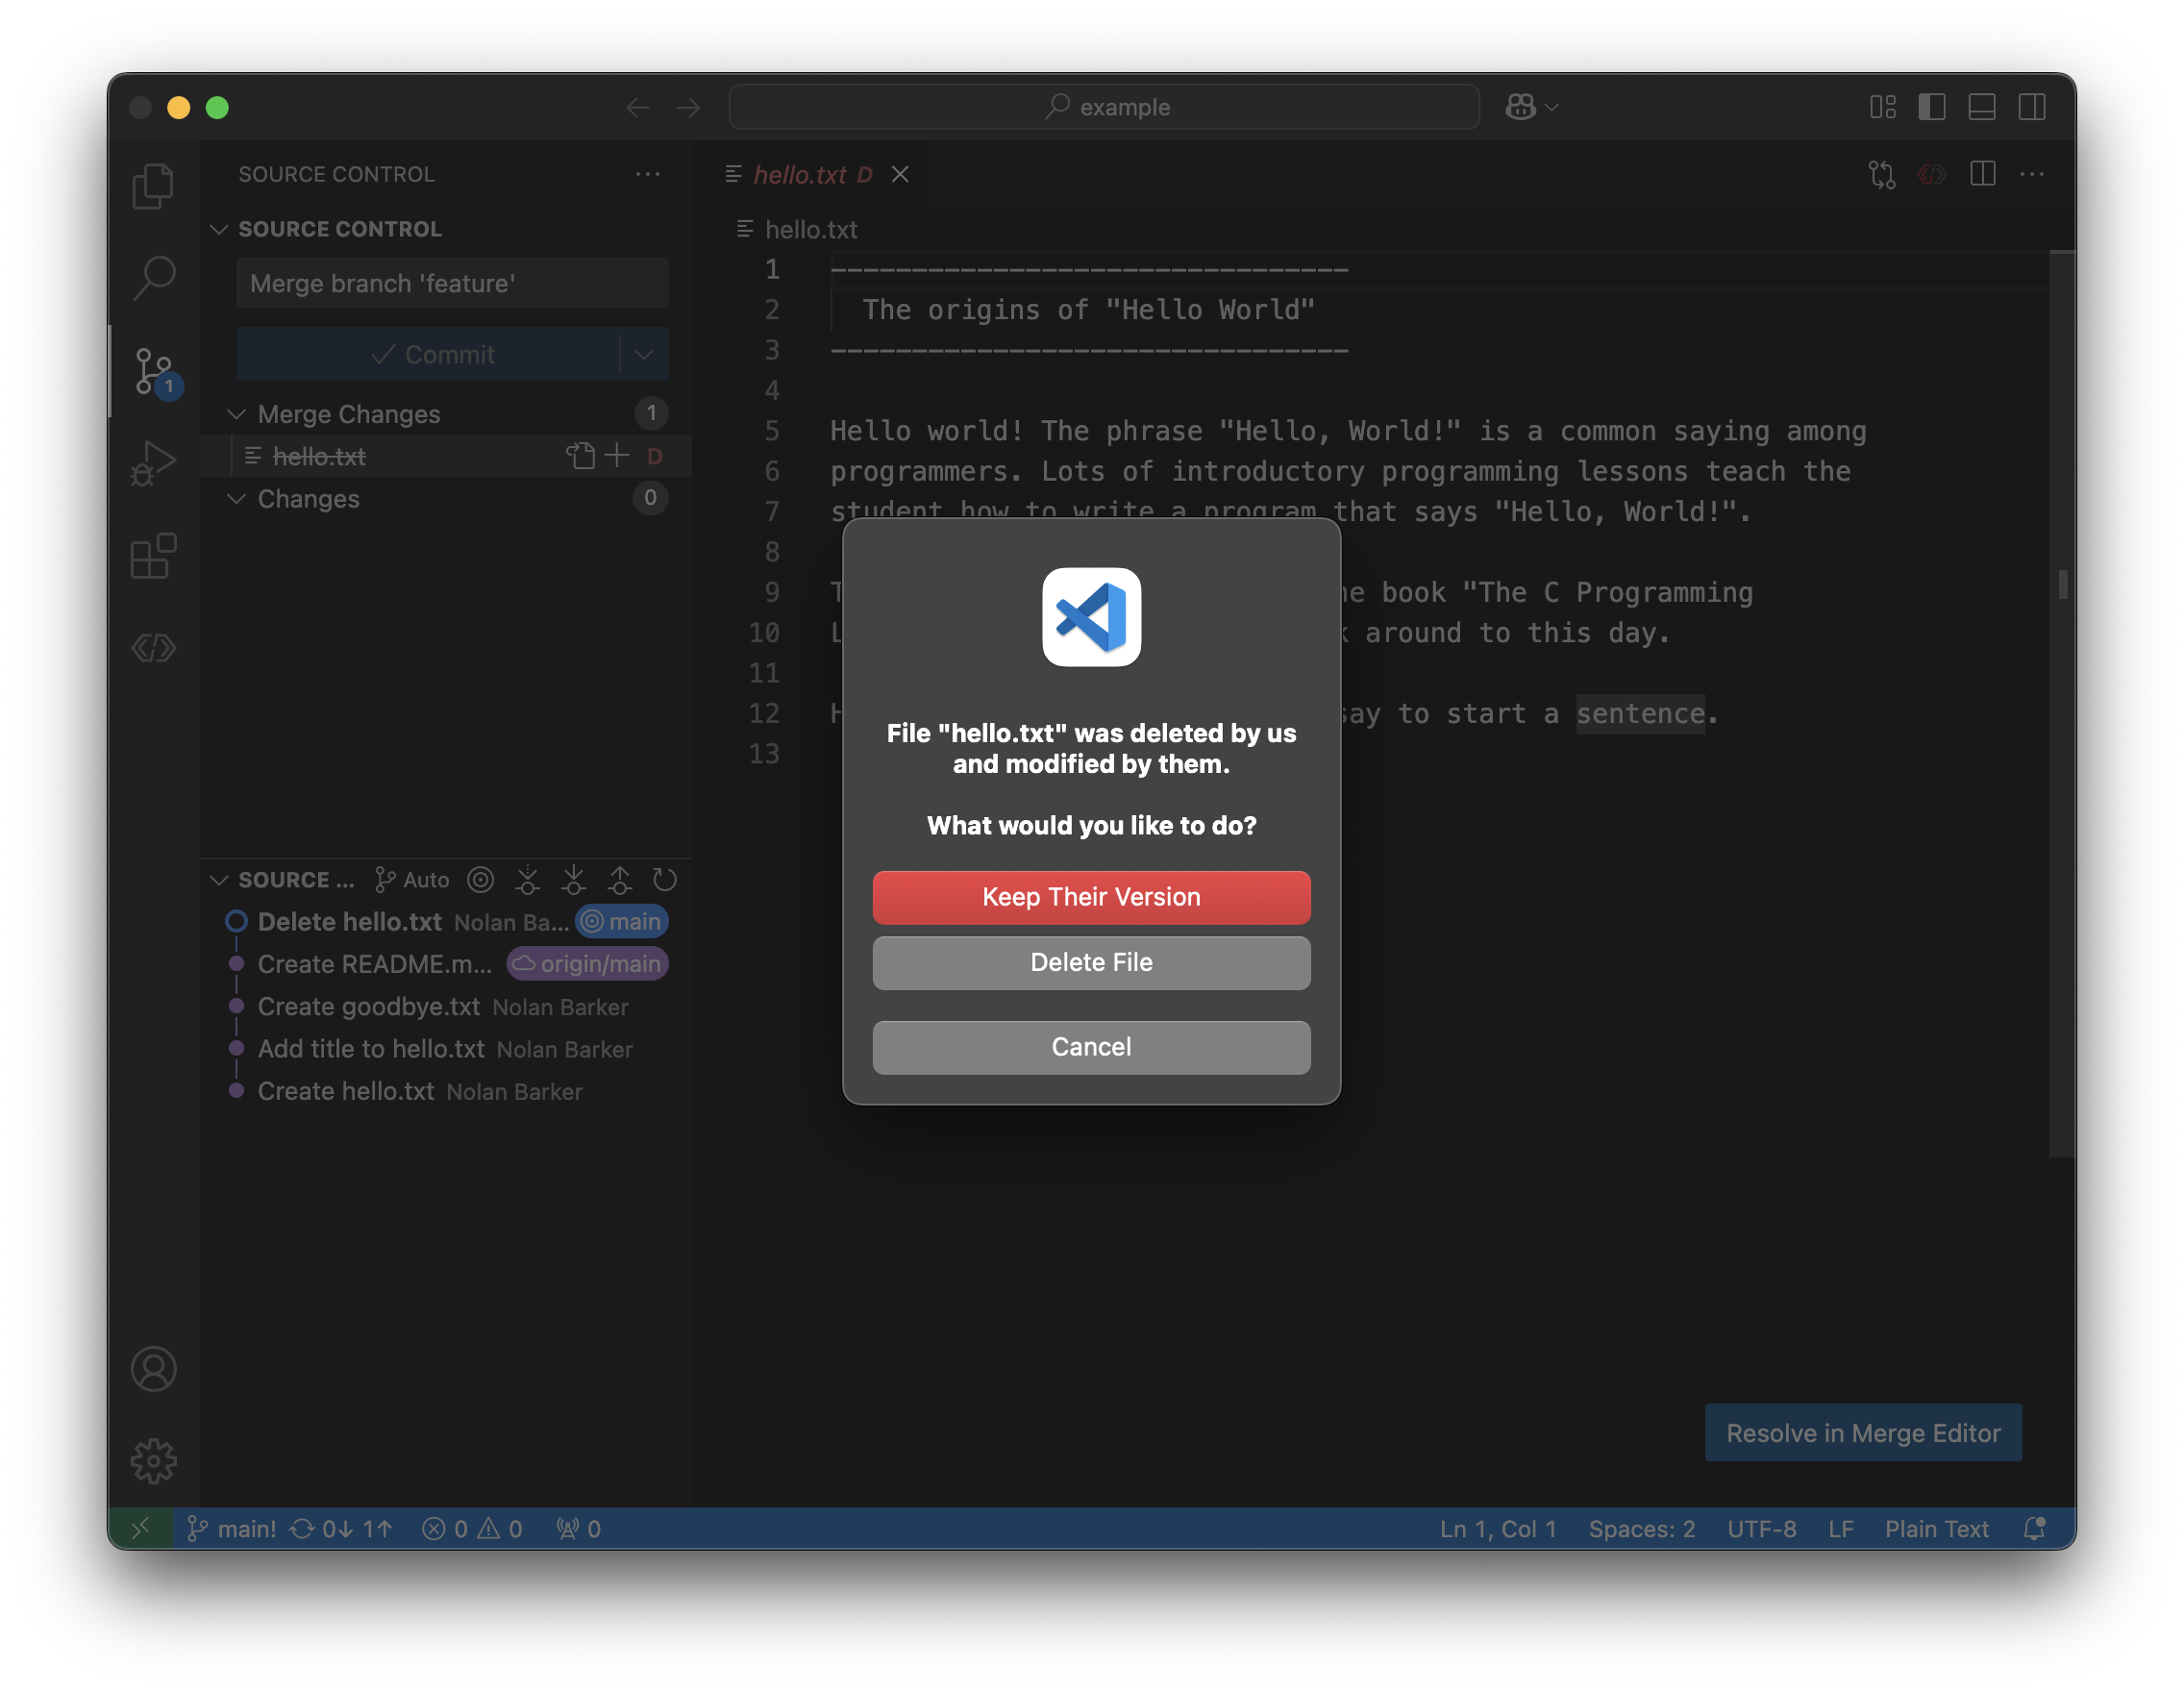Toggle the secondary side bar
The image size is (2184, 1692).
click(2032, 107)
